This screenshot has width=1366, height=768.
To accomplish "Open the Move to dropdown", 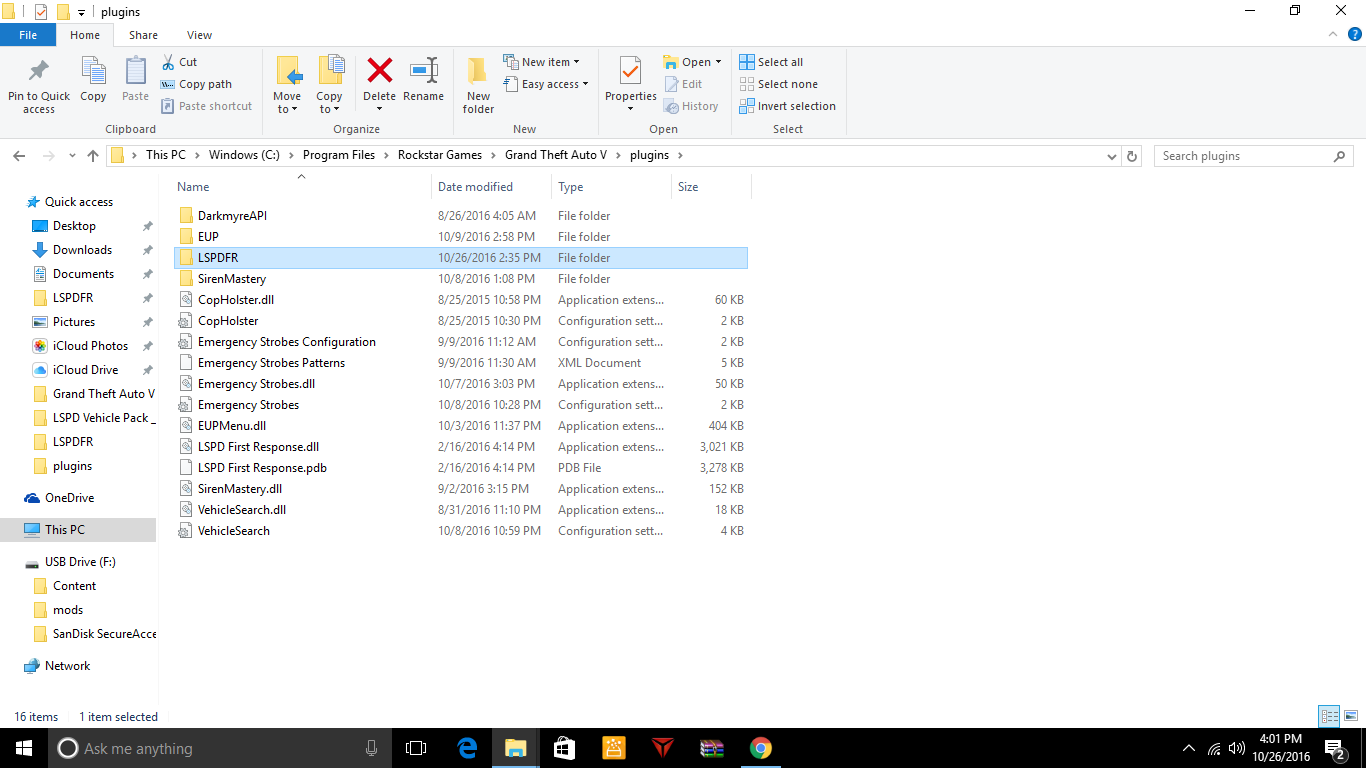I will click(x=287, y=103).
